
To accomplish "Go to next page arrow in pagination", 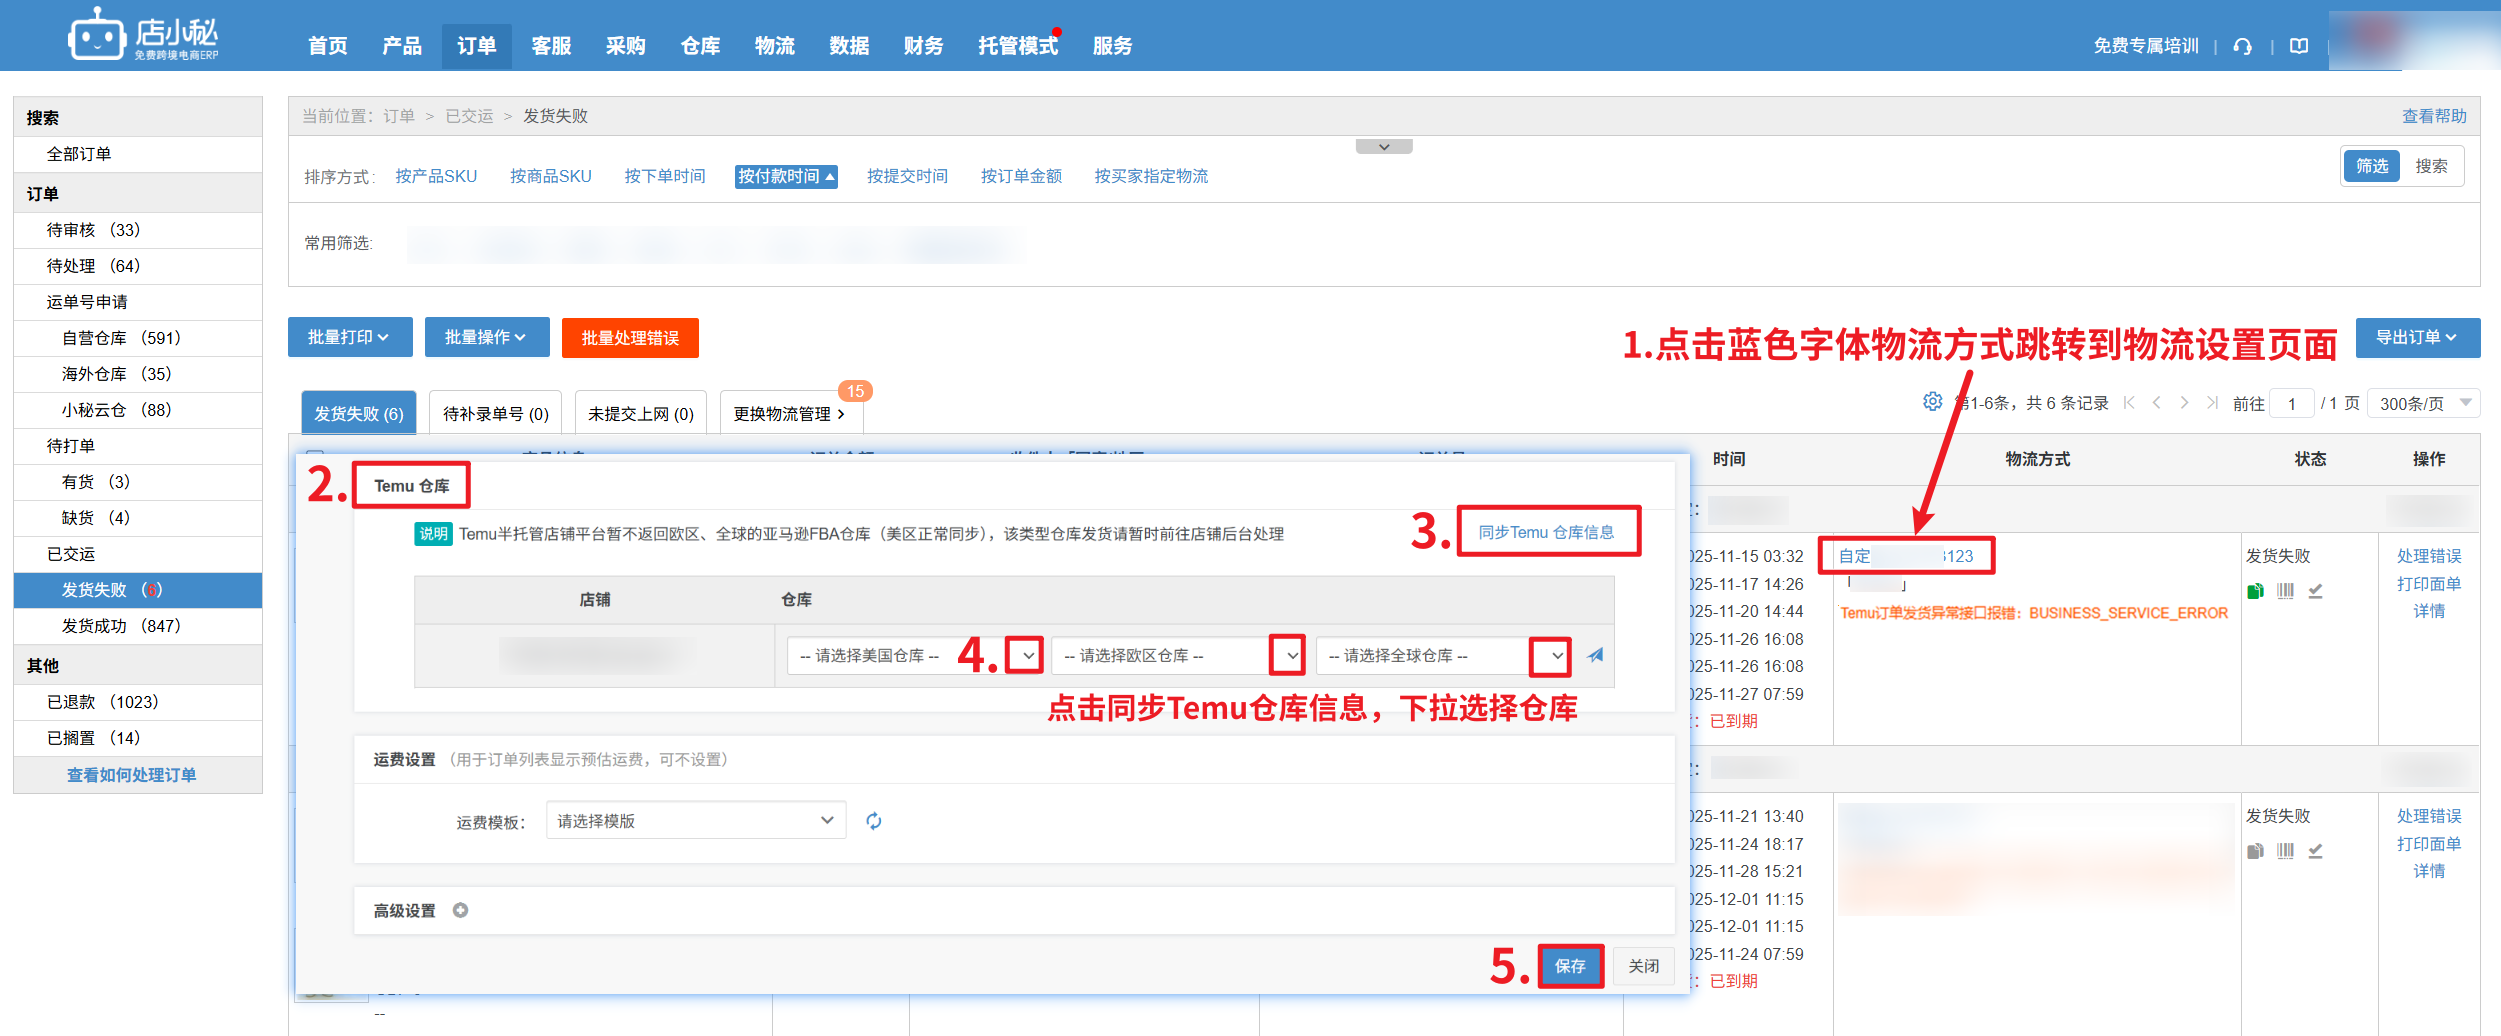I will 2184,403.
